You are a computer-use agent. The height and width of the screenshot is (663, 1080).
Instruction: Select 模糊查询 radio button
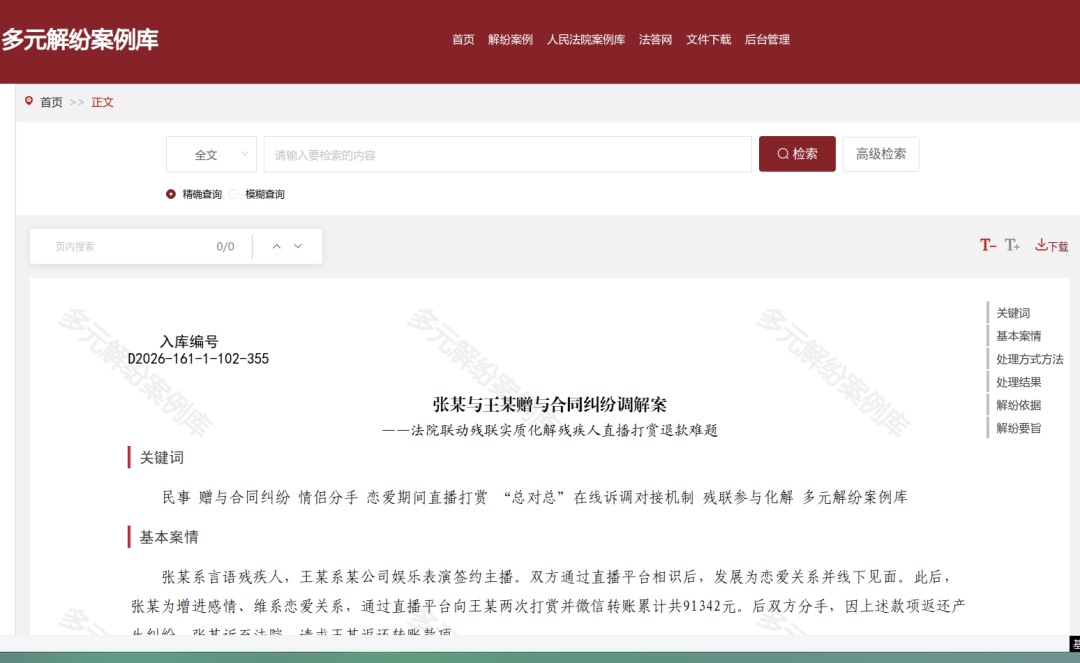pyautogui.click(x=234, y=194)
